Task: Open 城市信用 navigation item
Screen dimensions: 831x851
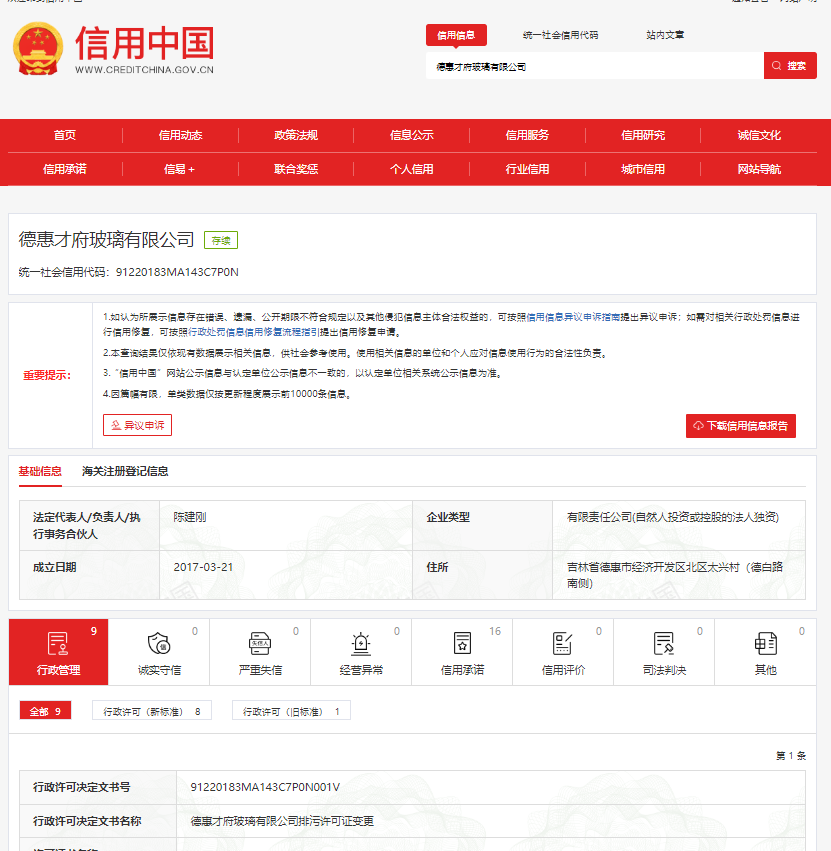Action: [643, 169]
